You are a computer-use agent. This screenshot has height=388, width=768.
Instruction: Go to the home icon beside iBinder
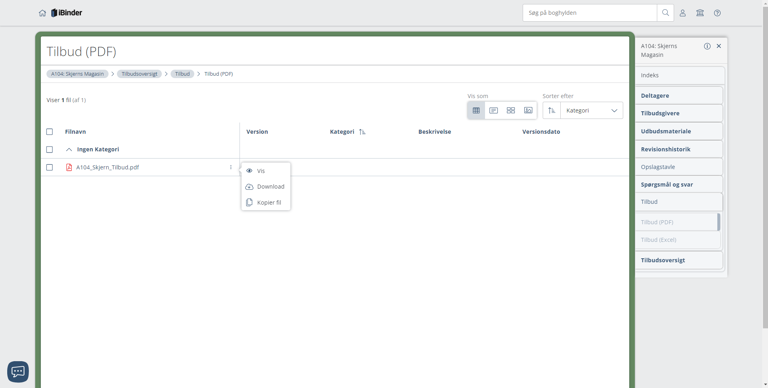click(42, 13)
